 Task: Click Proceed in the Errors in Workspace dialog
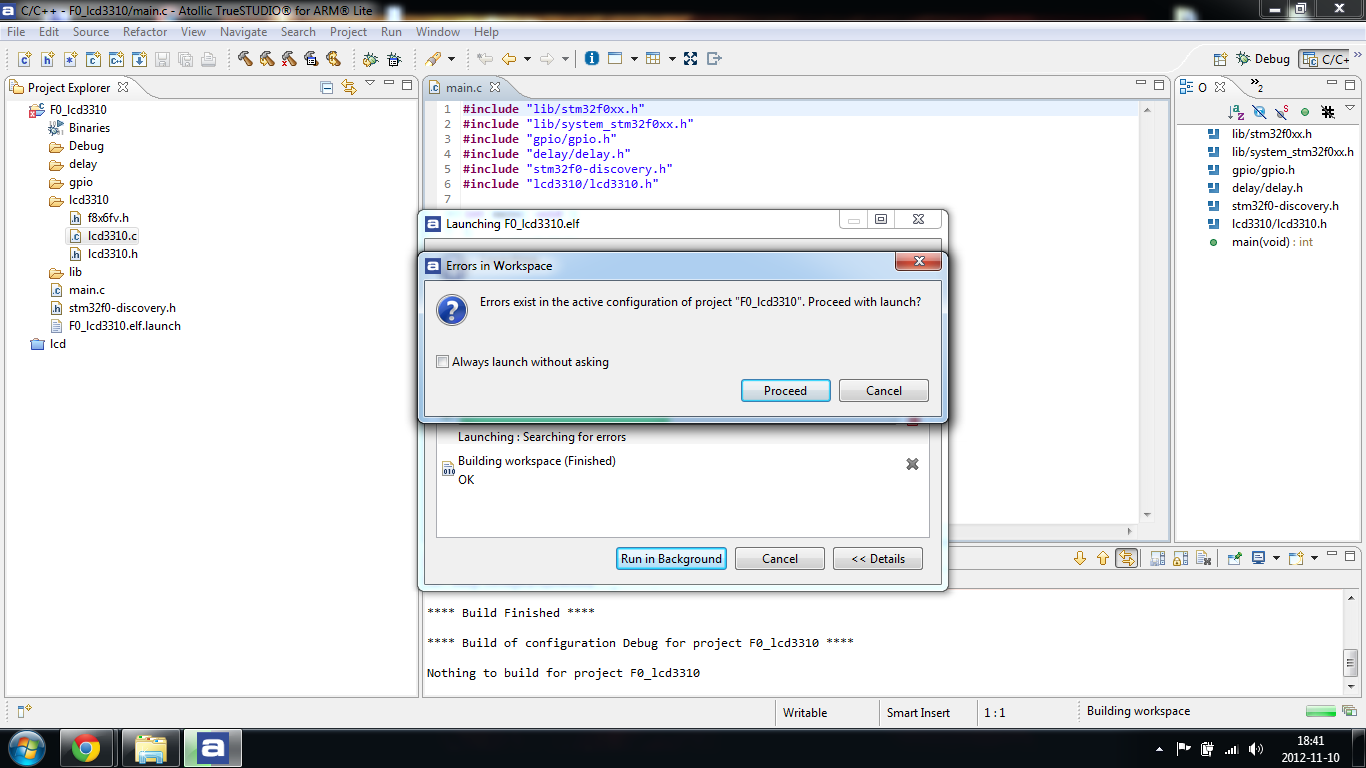[785, 390]
